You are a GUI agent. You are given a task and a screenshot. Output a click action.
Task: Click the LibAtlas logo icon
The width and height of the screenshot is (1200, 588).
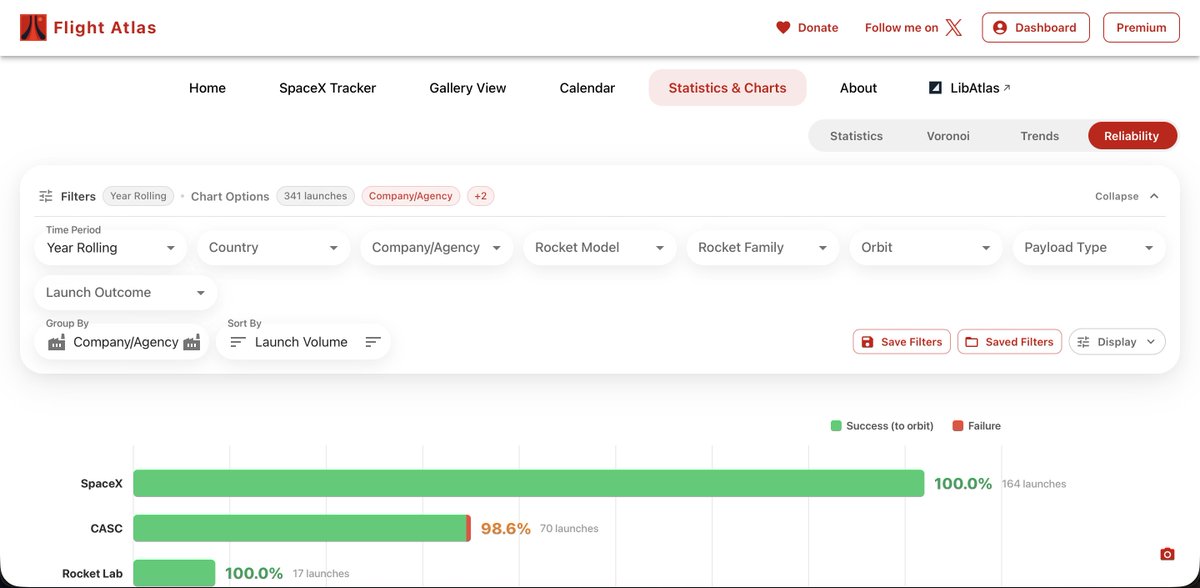[x=935, y=88]
